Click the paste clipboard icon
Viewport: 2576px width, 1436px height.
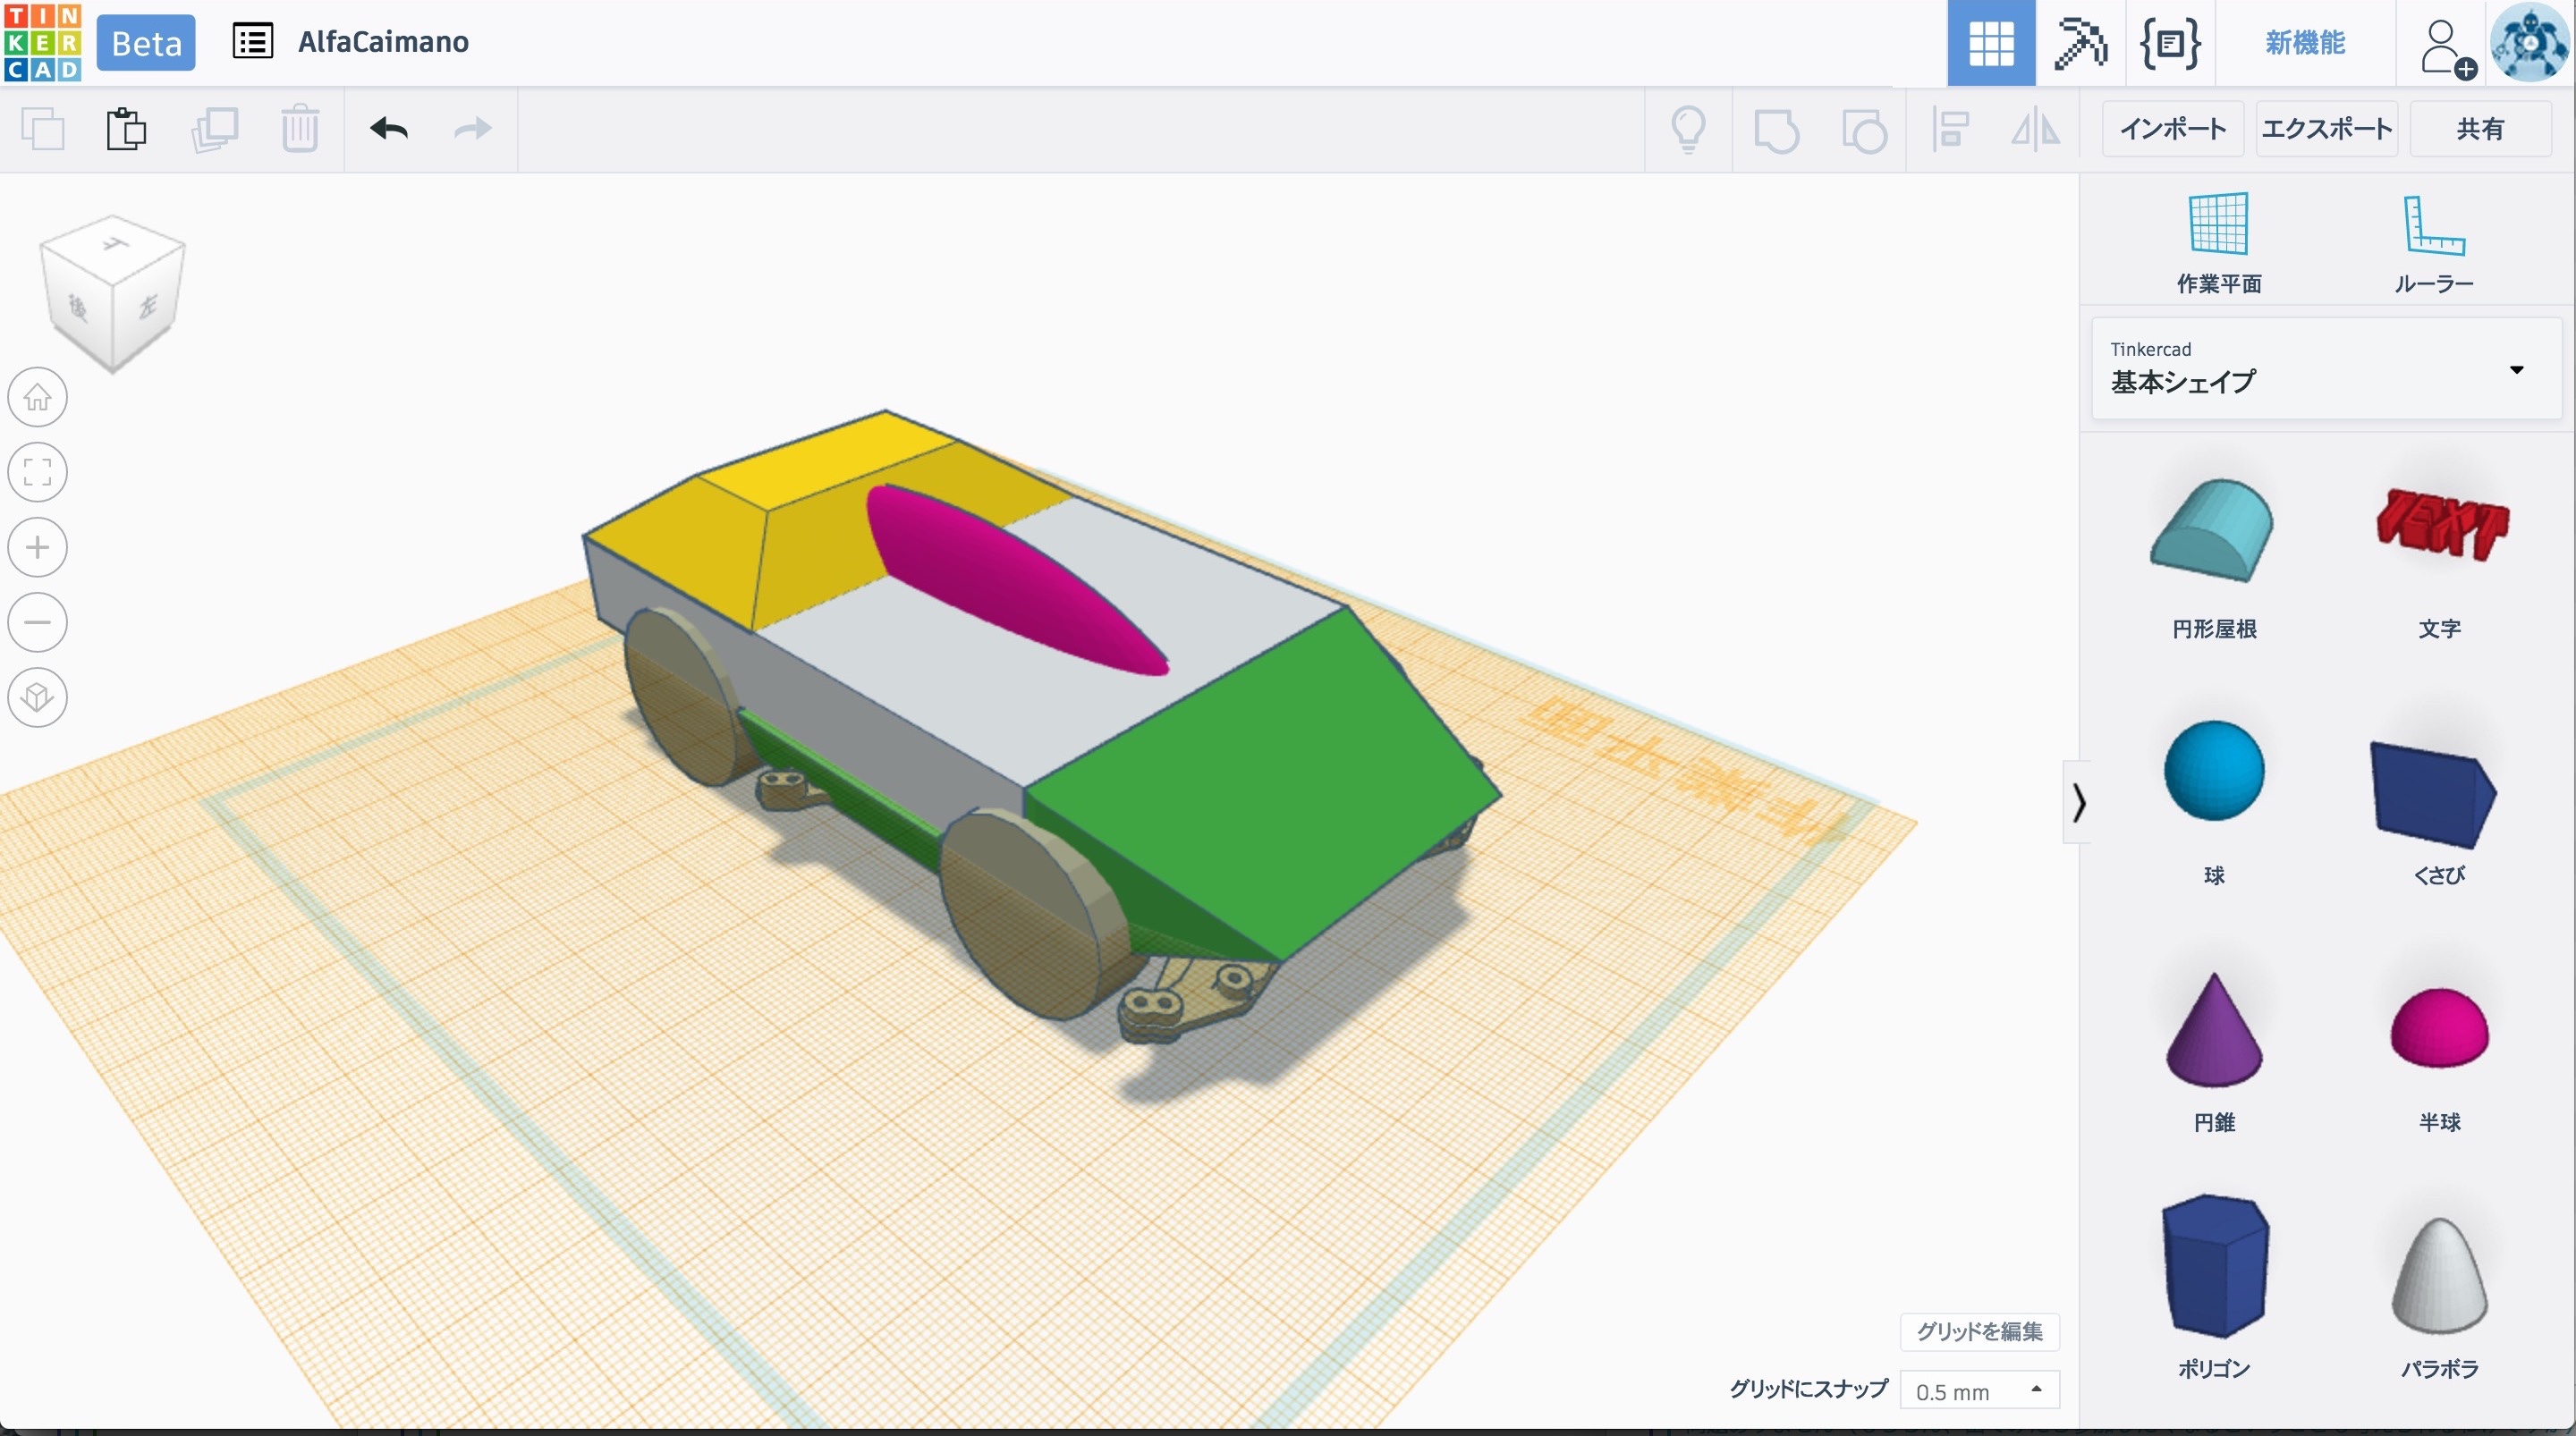coord(127,129)
